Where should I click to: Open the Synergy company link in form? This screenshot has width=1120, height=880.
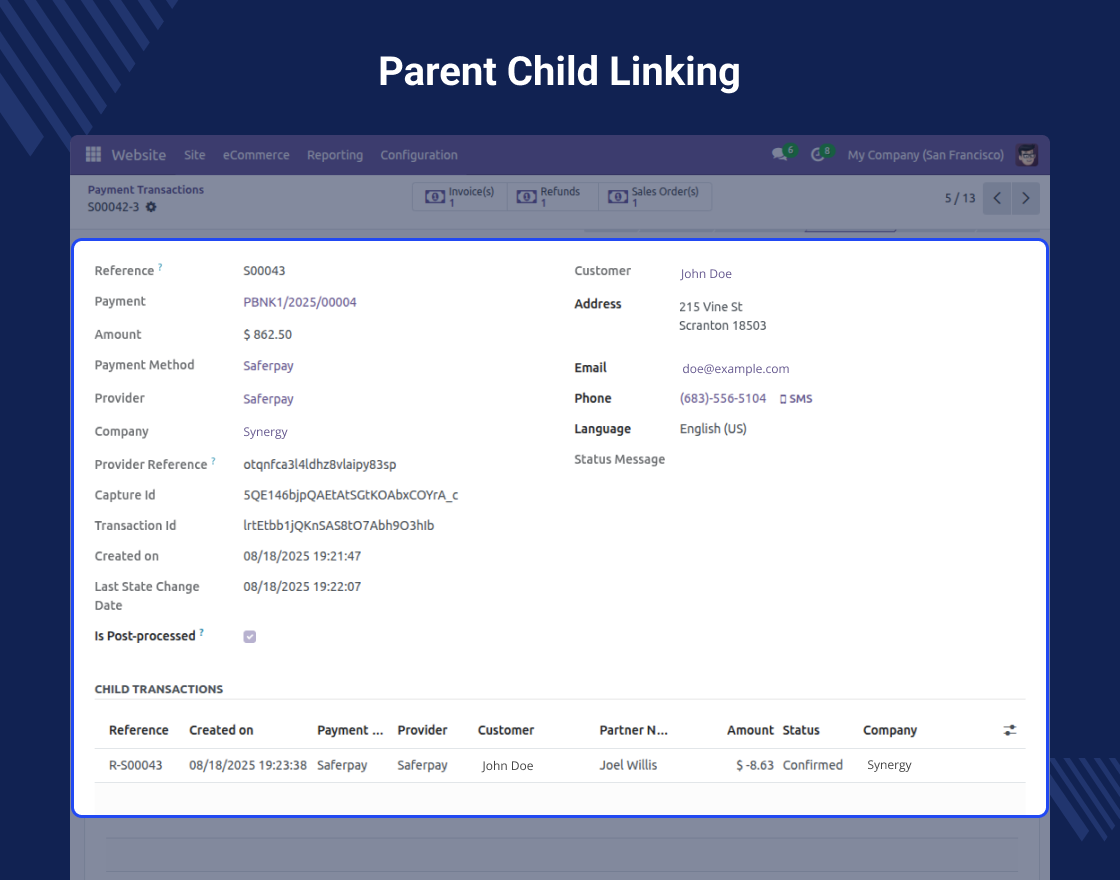click(x=265, y=431)
